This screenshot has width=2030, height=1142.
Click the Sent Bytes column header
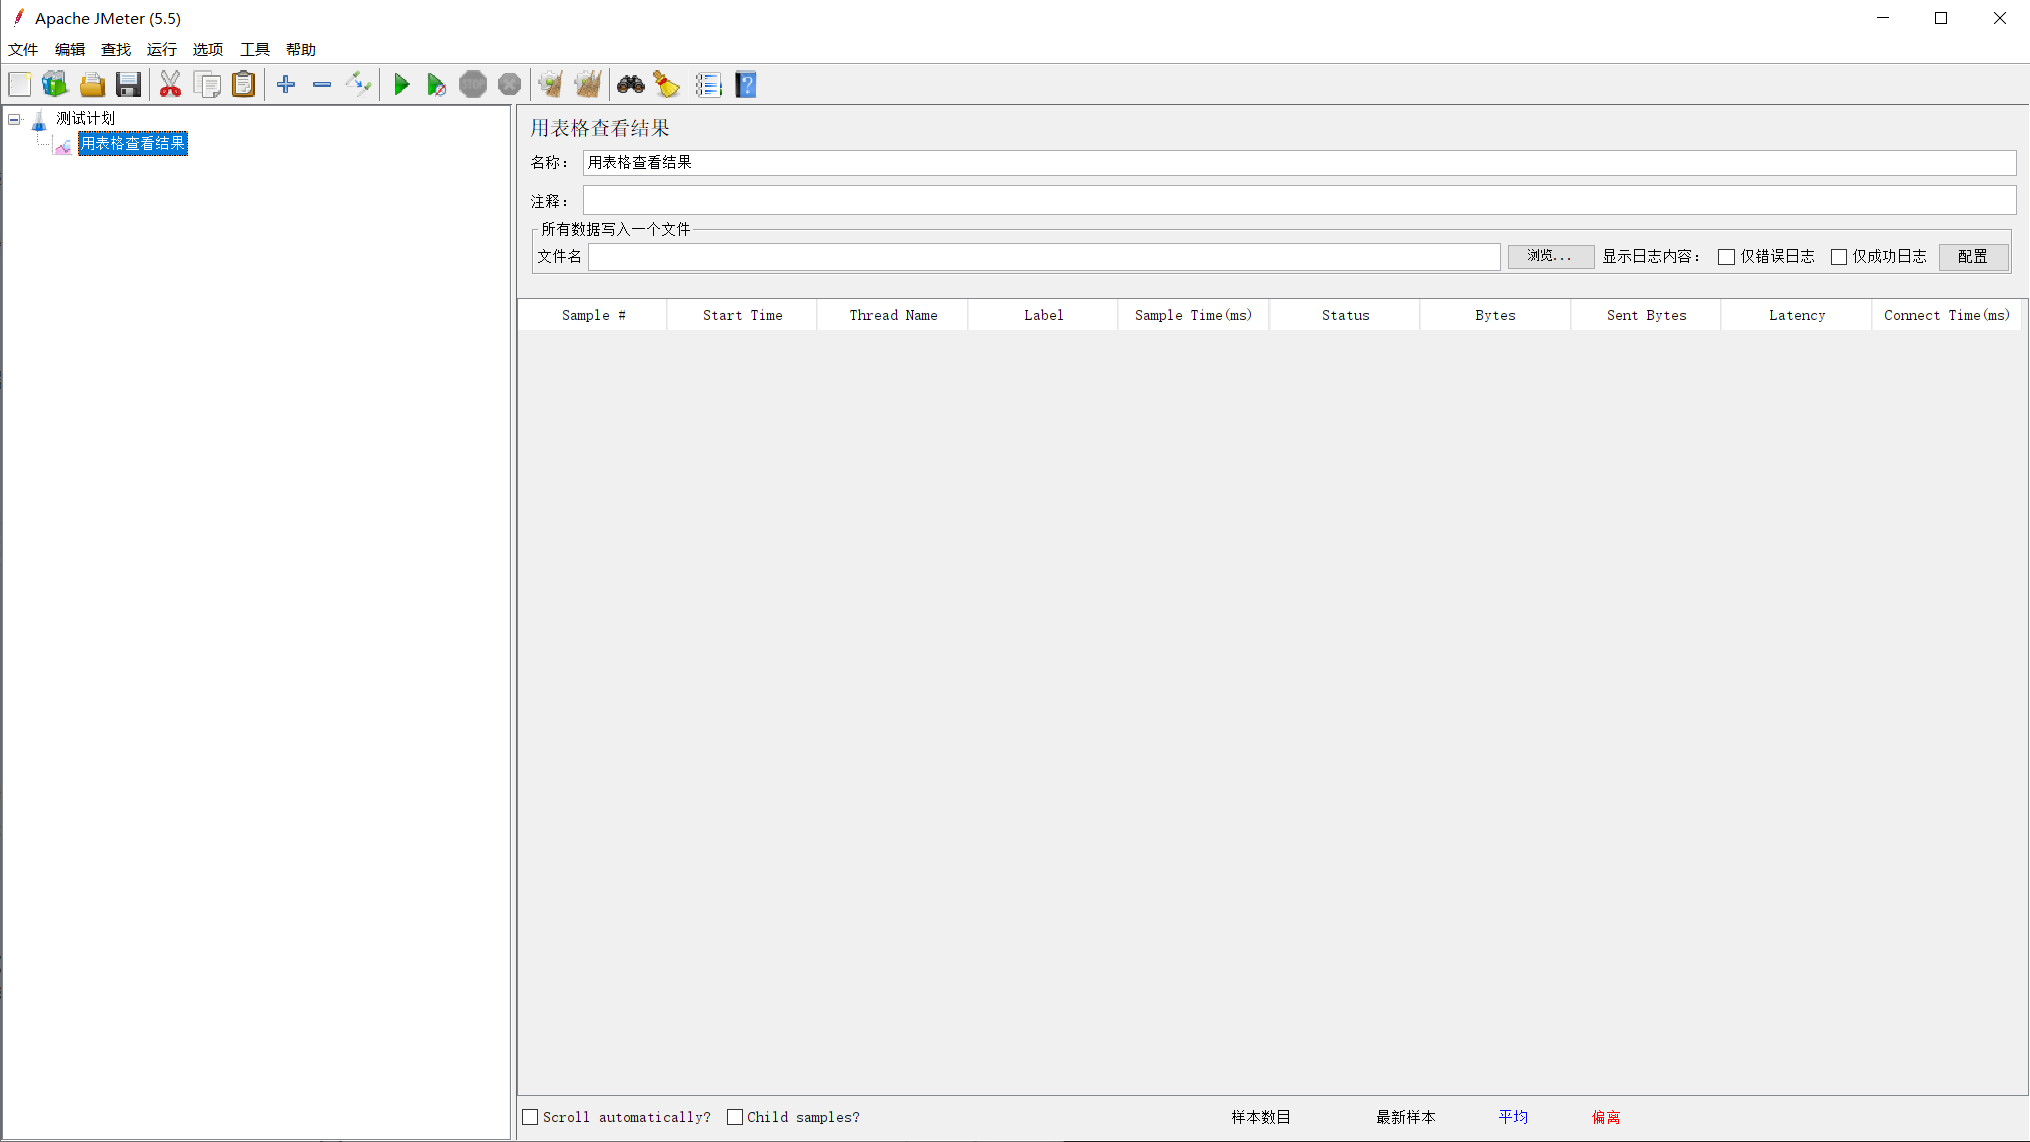[1646, 315]
